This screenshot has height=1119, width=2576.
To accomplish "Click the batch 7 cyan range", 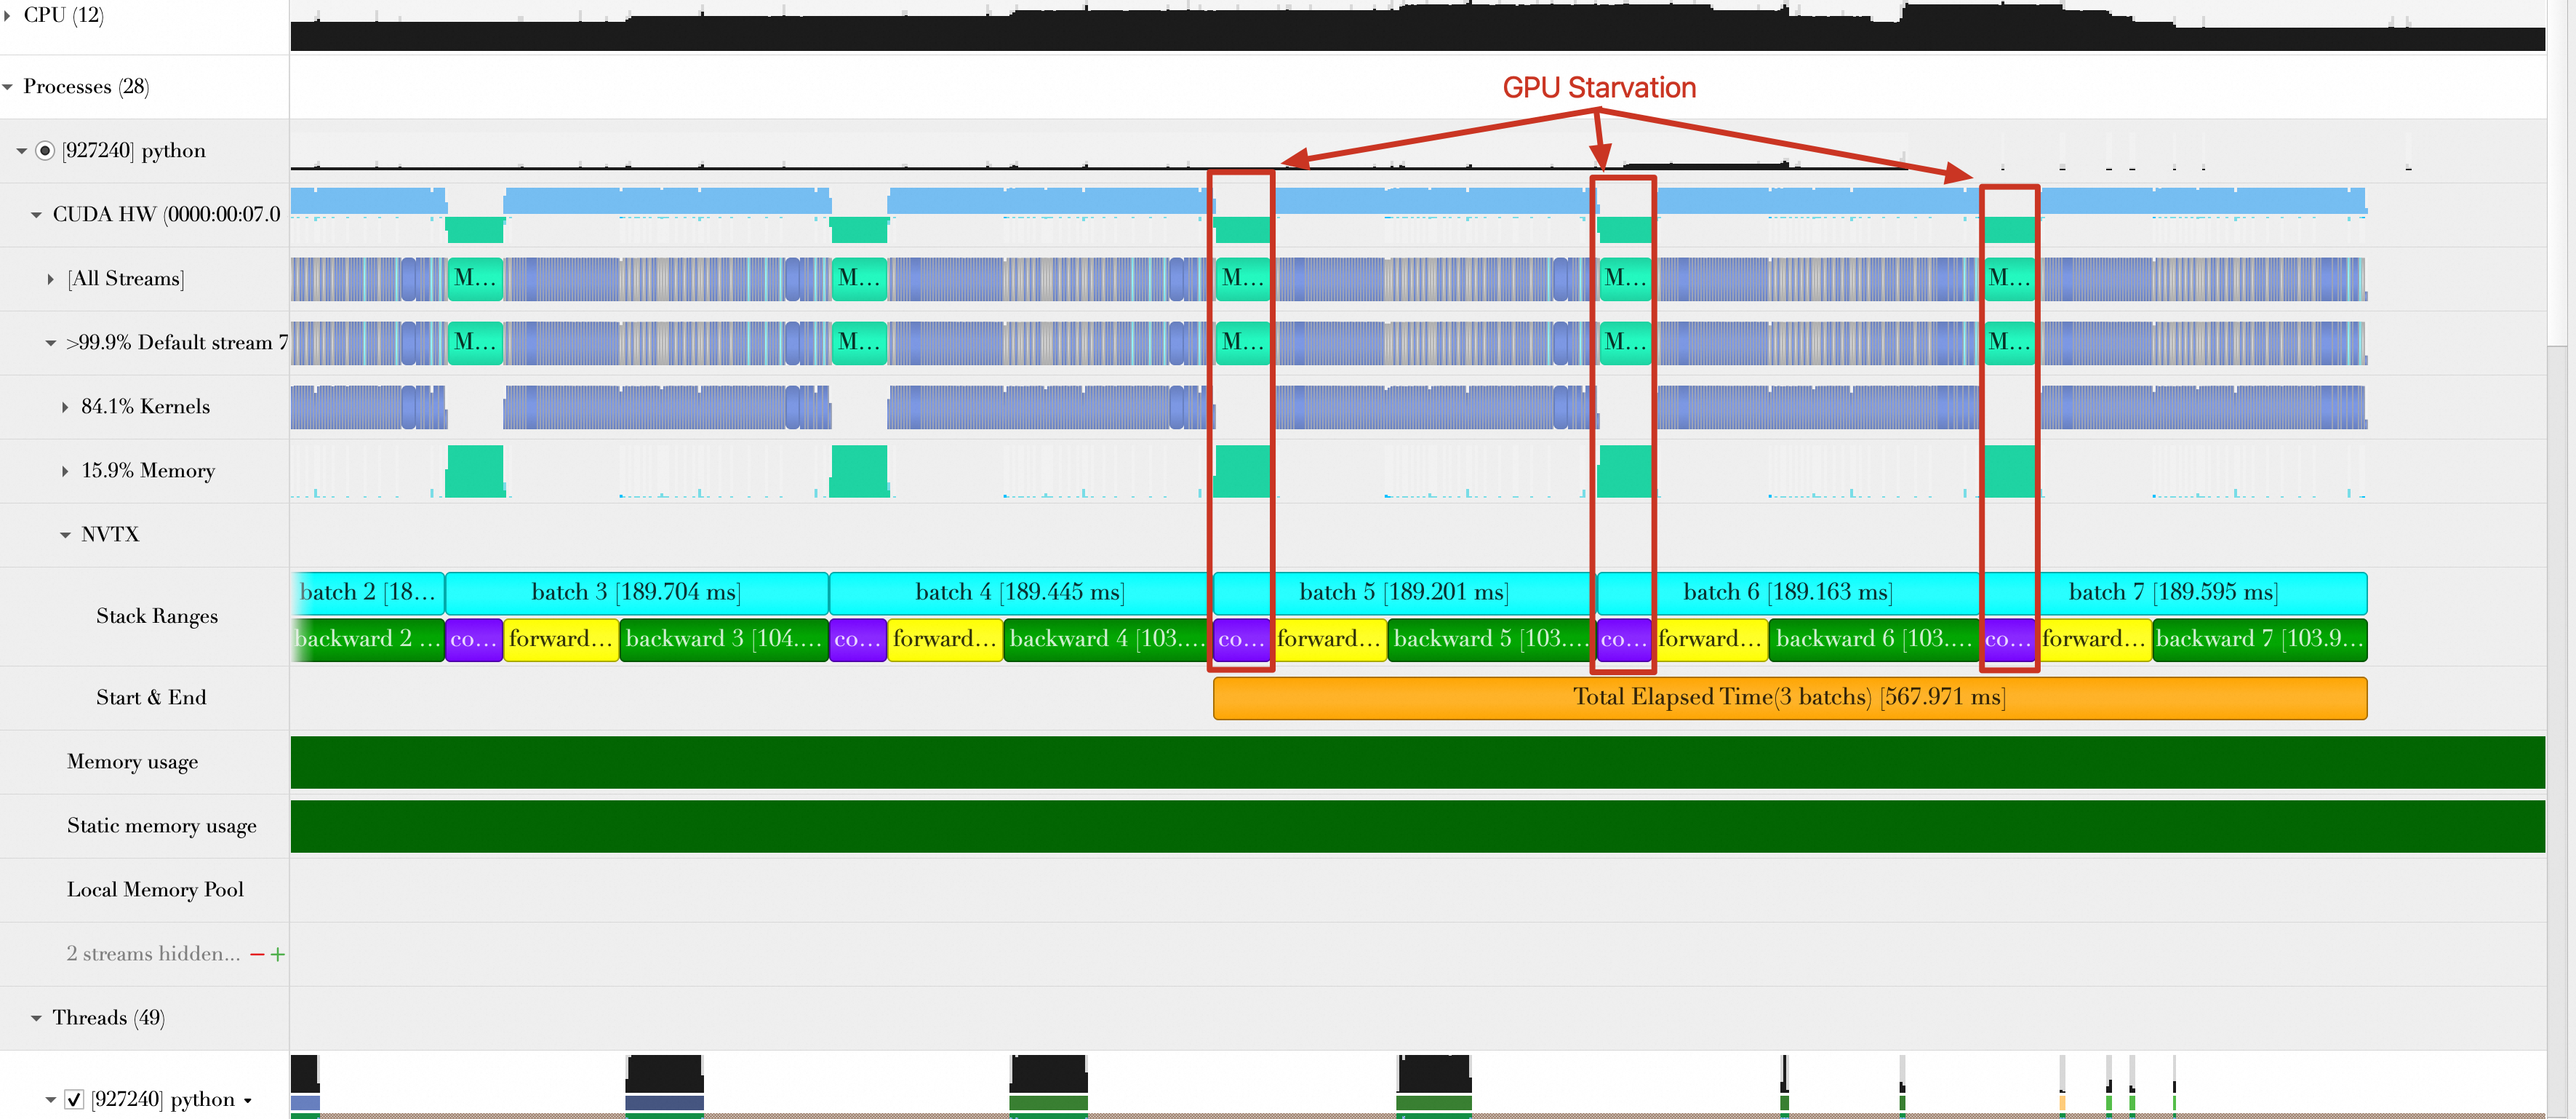I will pos(2172,592).
